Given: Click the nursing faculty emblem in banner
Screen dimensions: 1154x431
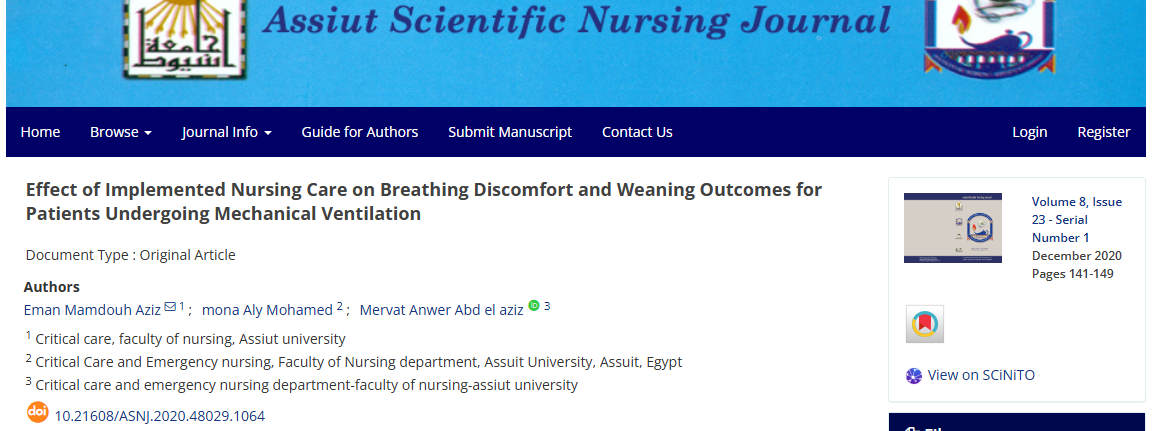Looking at the screenshot, I should point(990,37).
